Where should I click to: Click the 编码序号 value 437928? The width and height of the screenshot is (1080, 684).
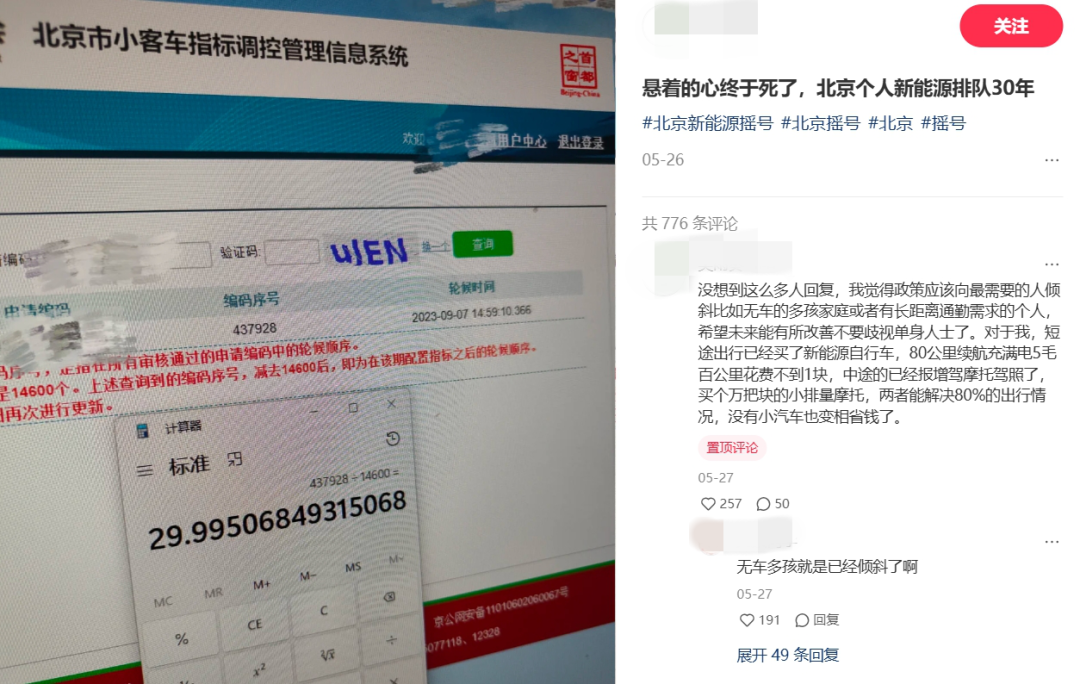point(254,329)
